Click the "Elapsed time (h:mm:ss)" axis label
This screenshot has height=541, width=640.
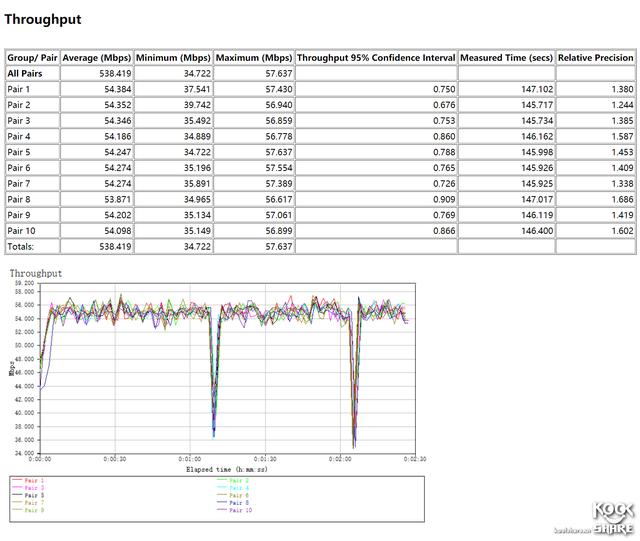point(227,469)
